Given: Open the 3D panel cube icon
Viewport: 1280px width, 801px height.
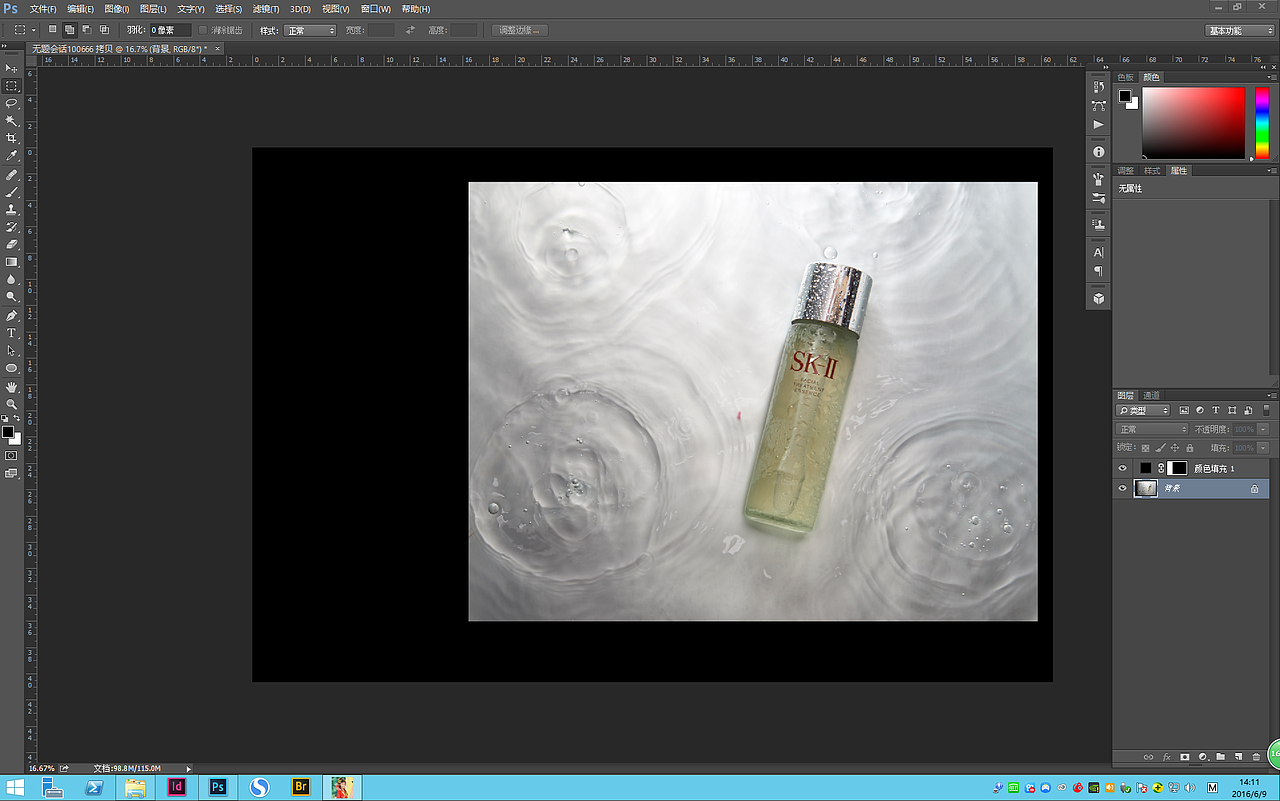Looking at the screenshot, I should coord(1099,299).
